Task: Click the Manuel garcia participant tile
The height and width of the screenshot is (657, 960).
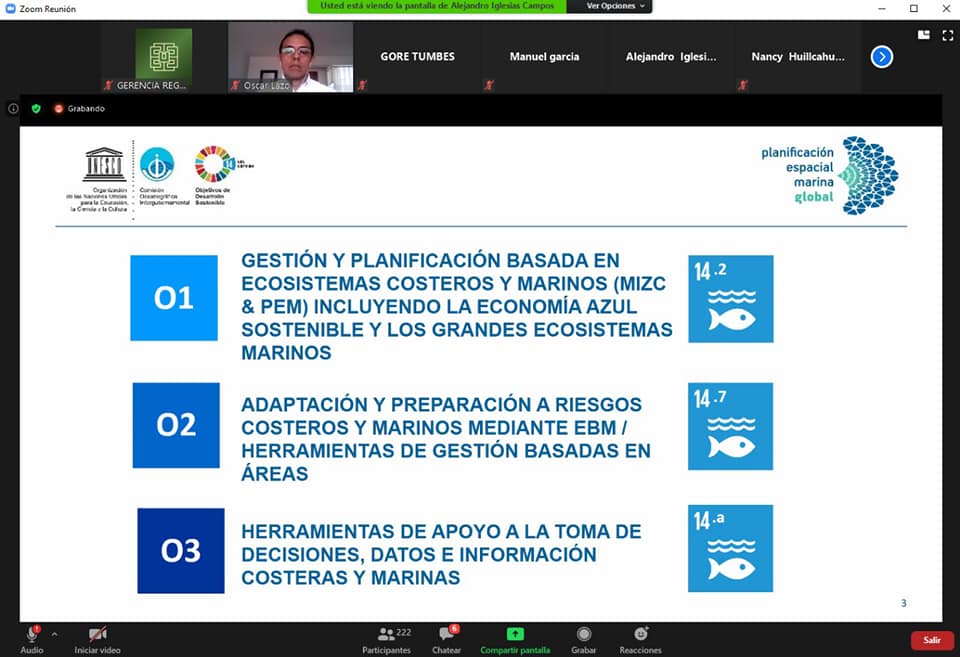Action: (544, 57)
